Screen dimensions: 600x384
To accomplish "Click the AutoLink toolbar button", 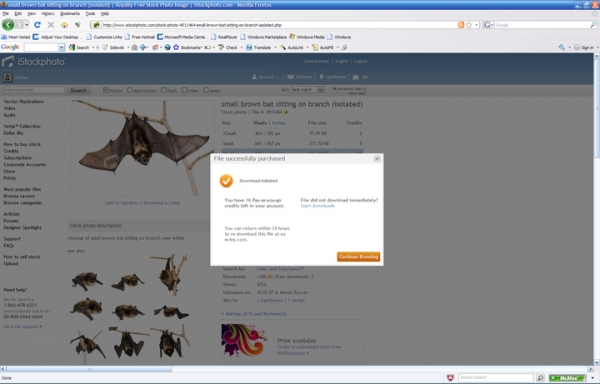I will point(292,47).
